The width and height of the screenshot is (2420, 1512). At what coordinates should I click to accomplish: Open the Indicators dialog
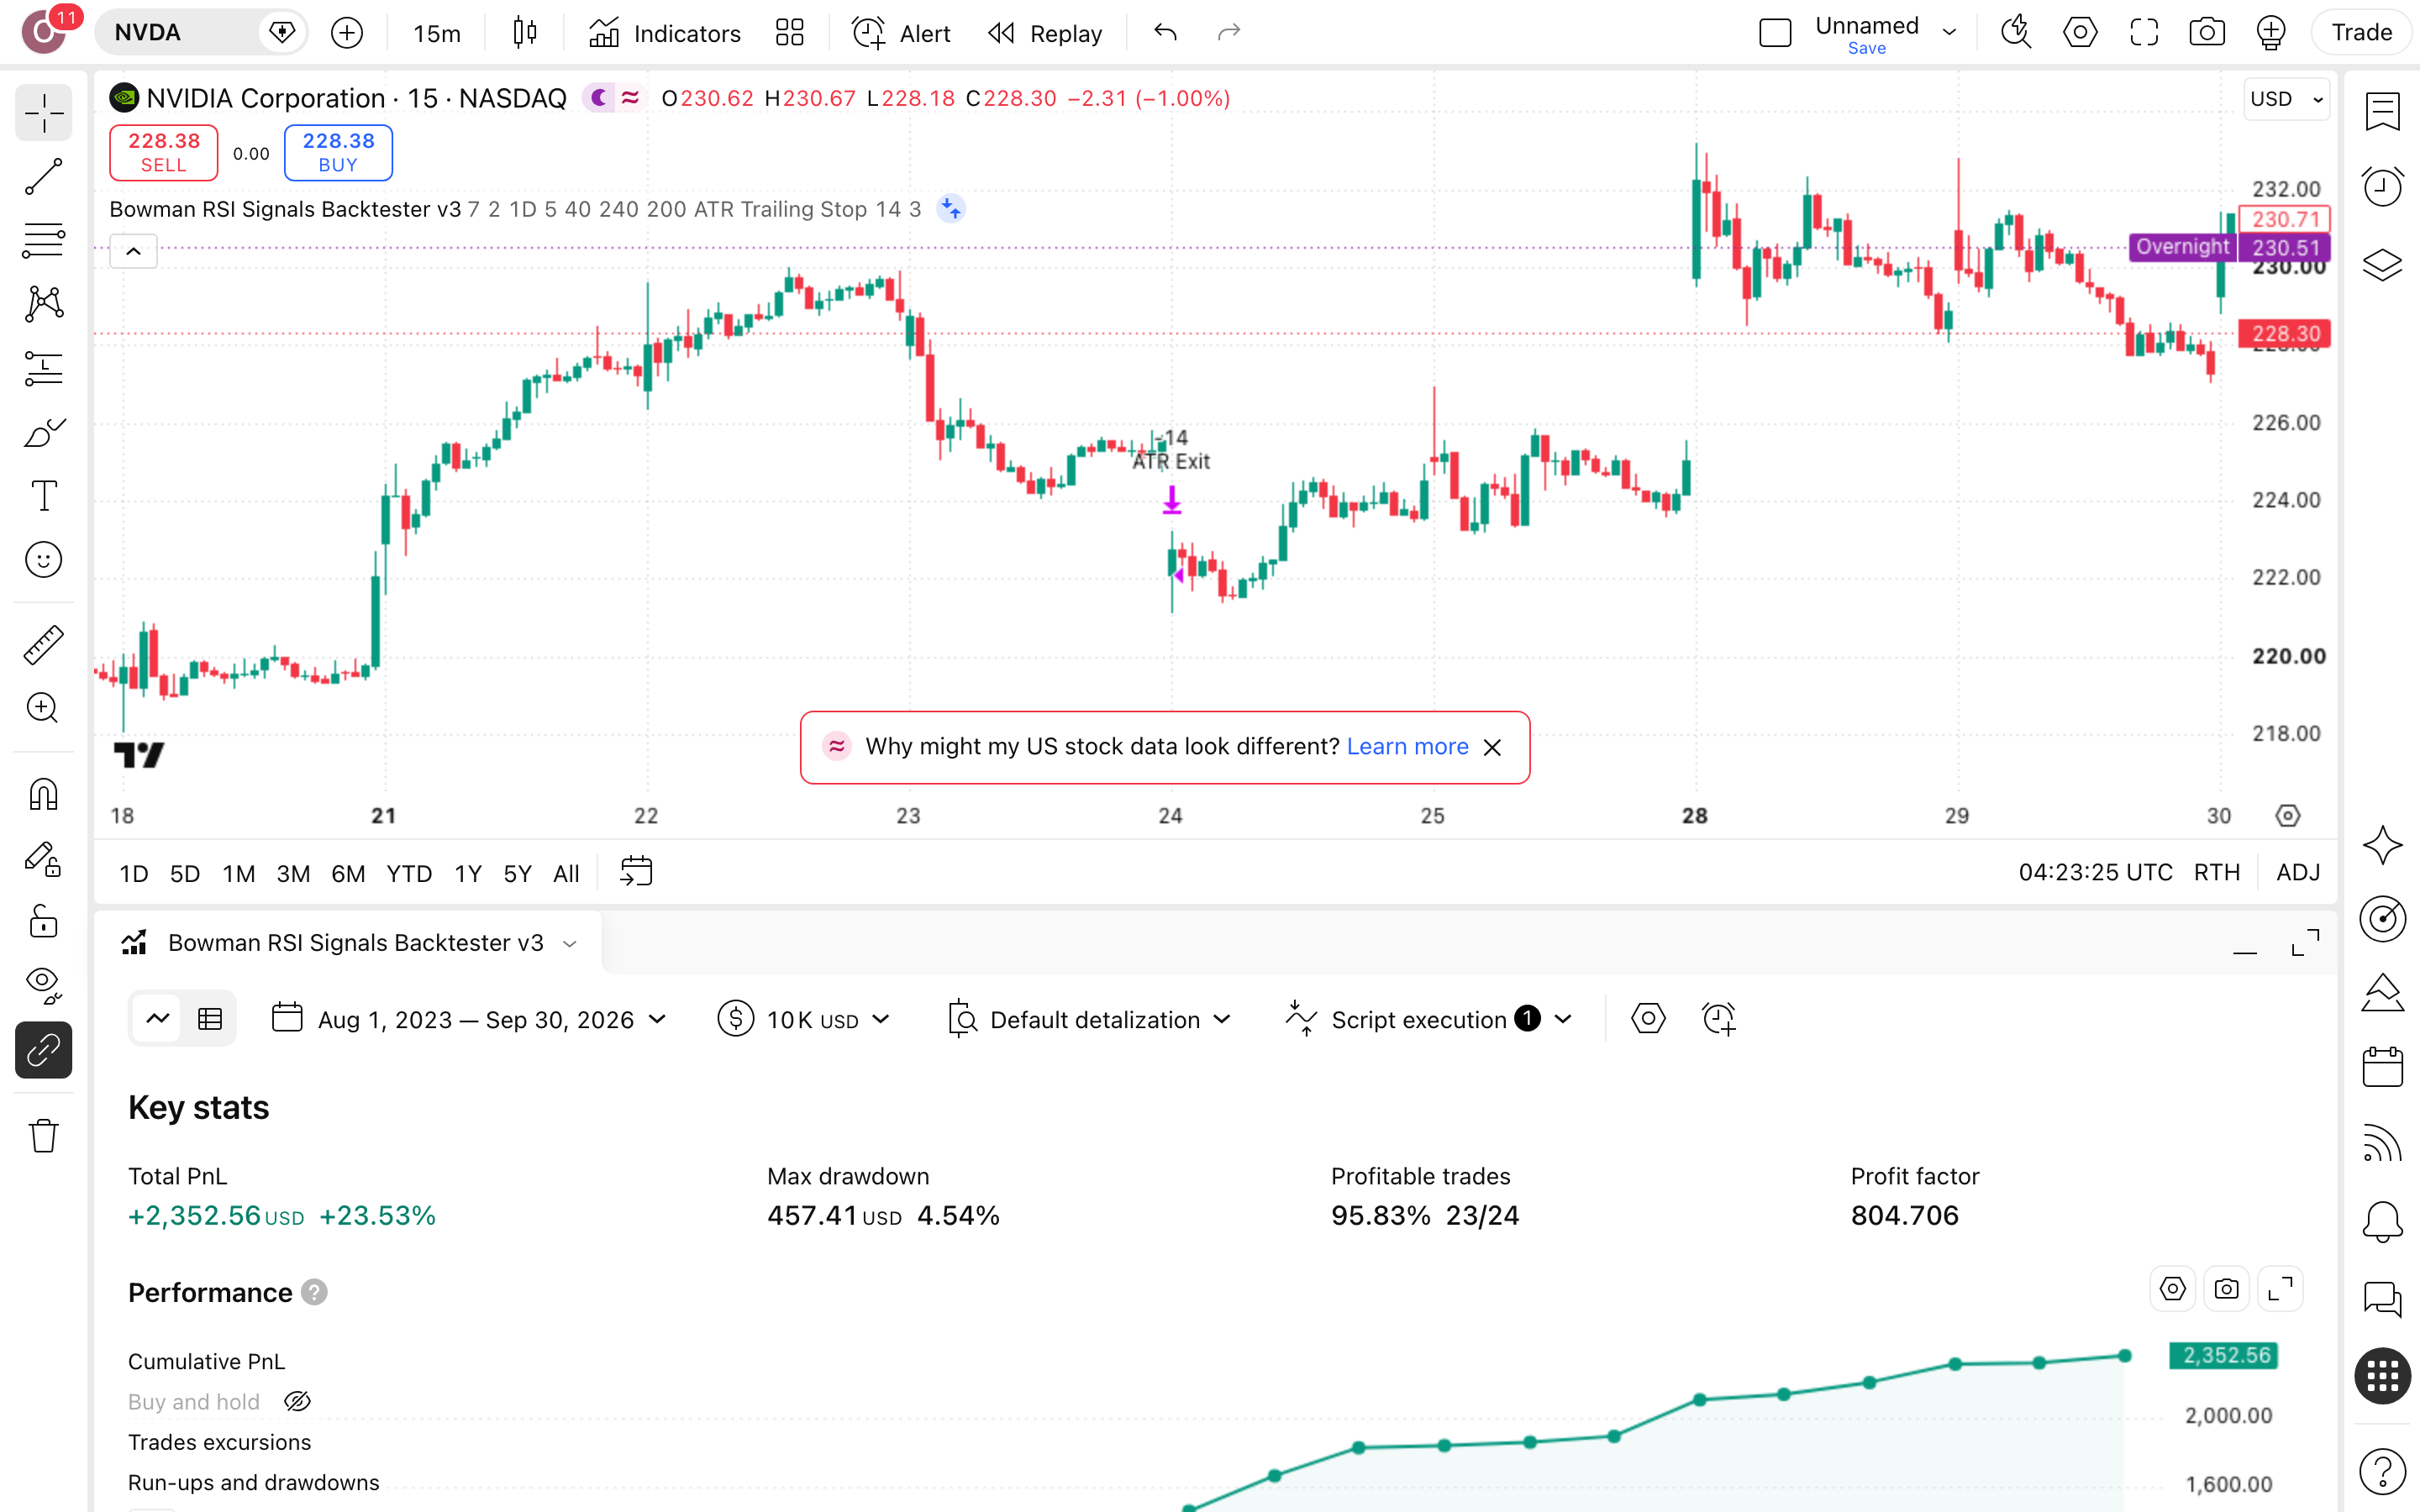(x=664, y=33)
